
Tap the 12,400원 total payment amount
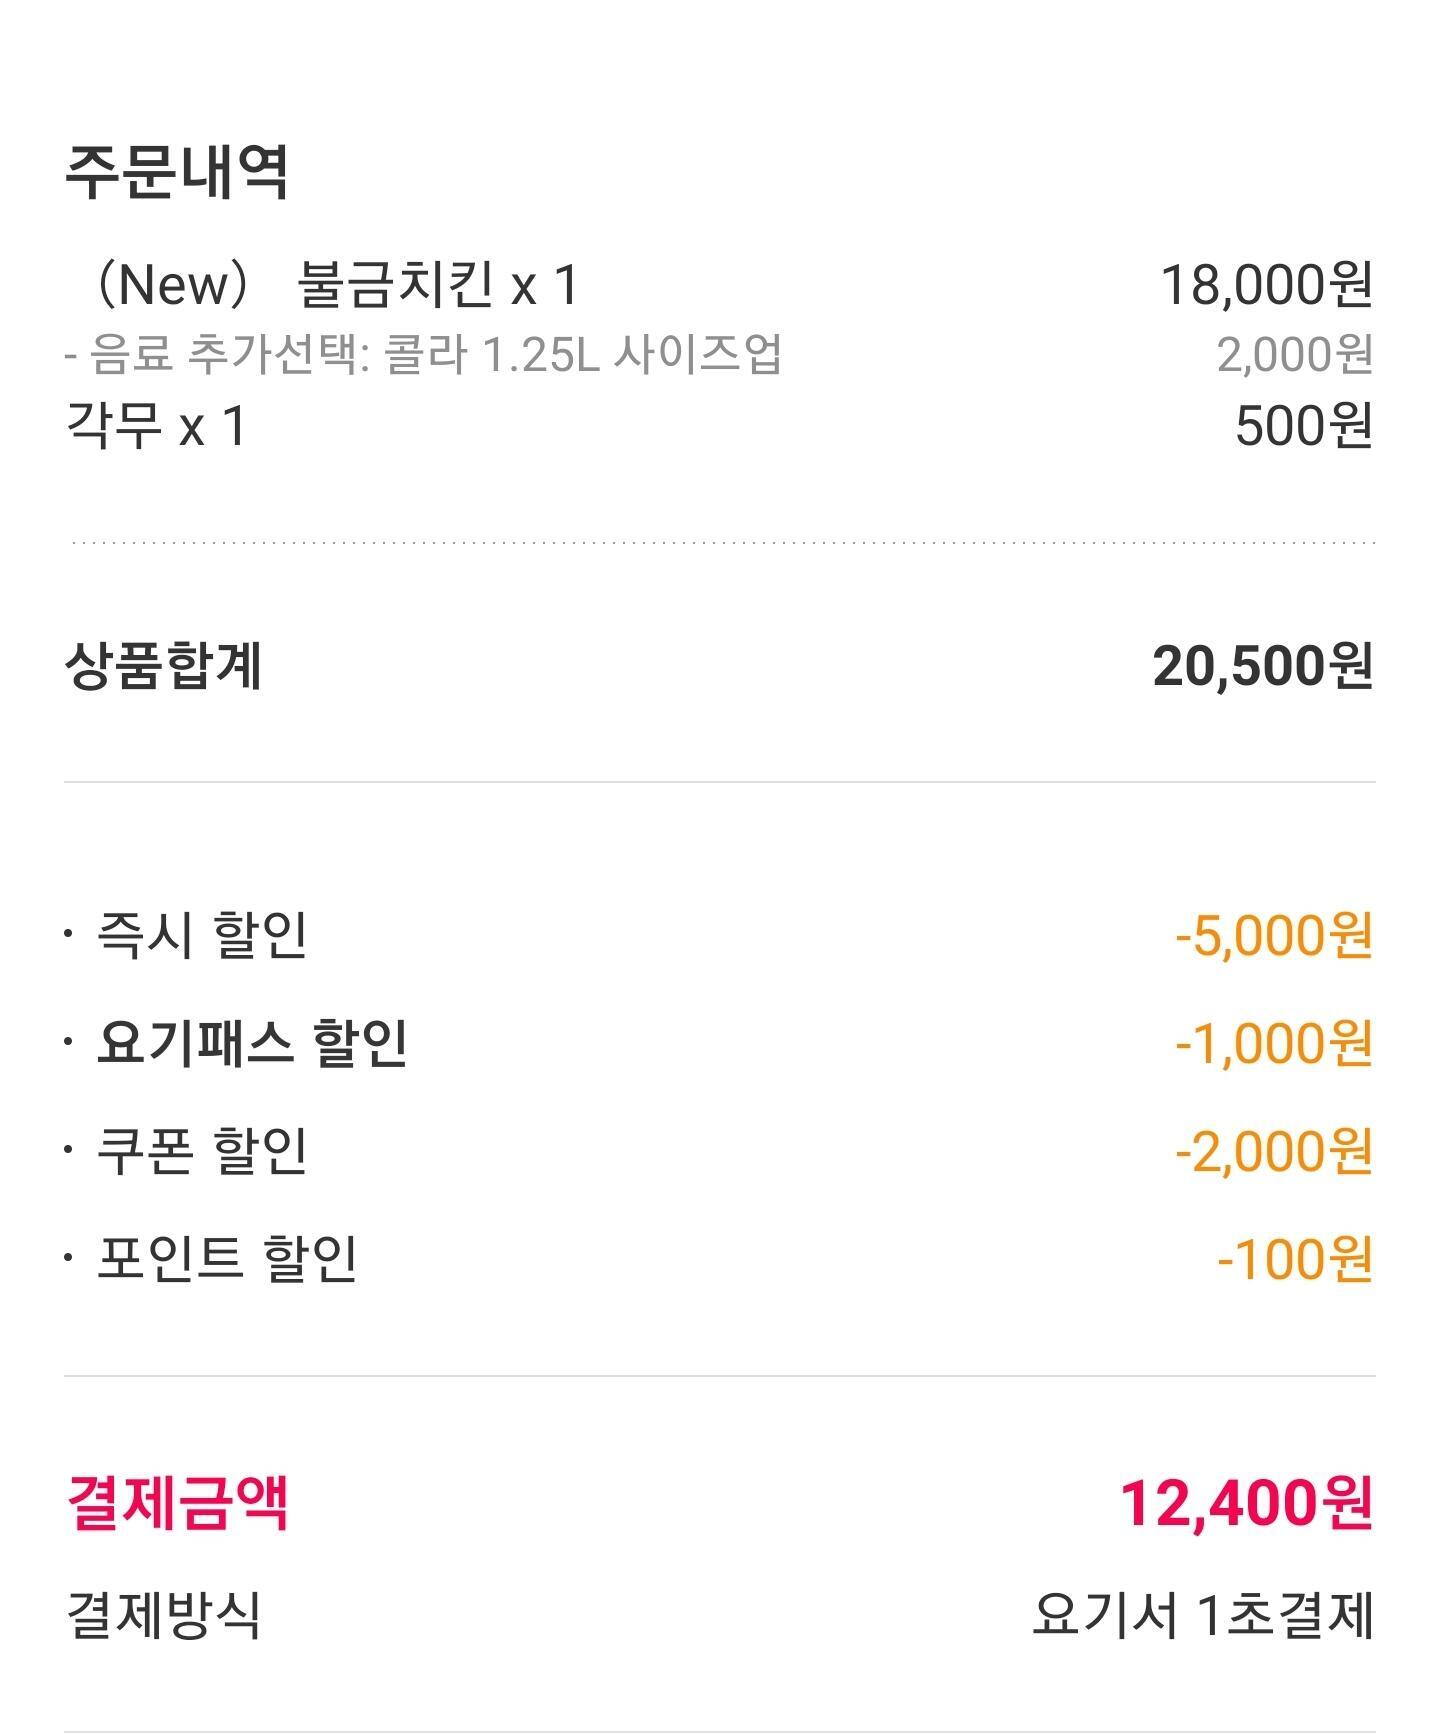point(1245,1503)
